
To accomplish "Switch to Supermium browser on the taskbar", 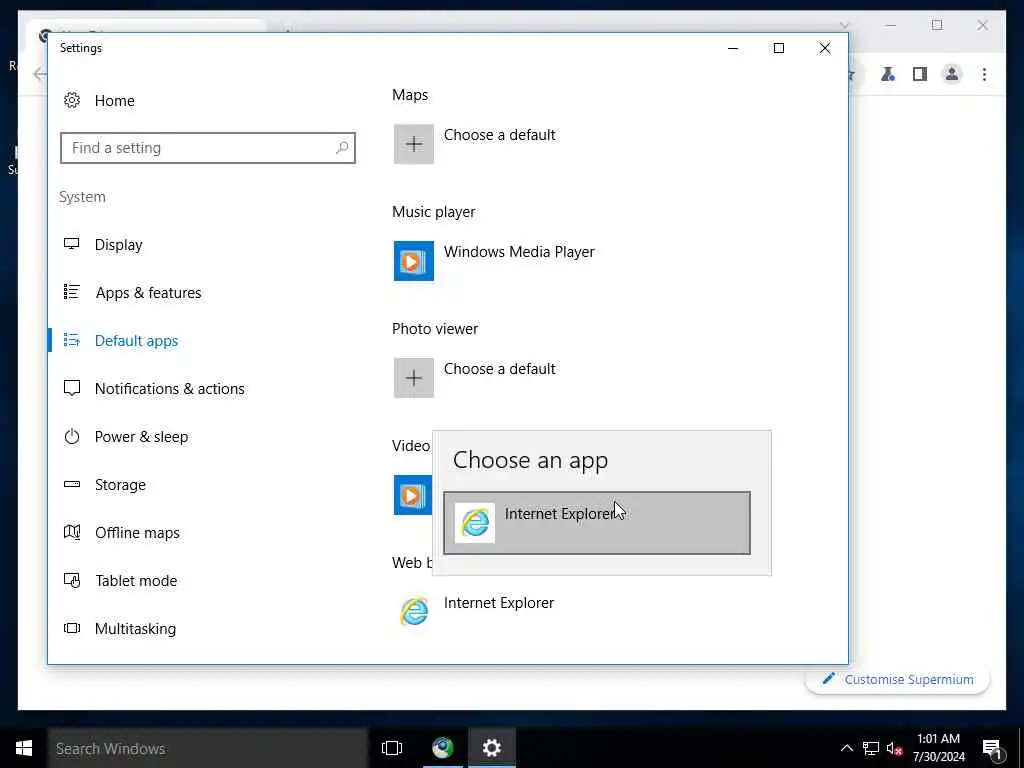I will 443,748.
